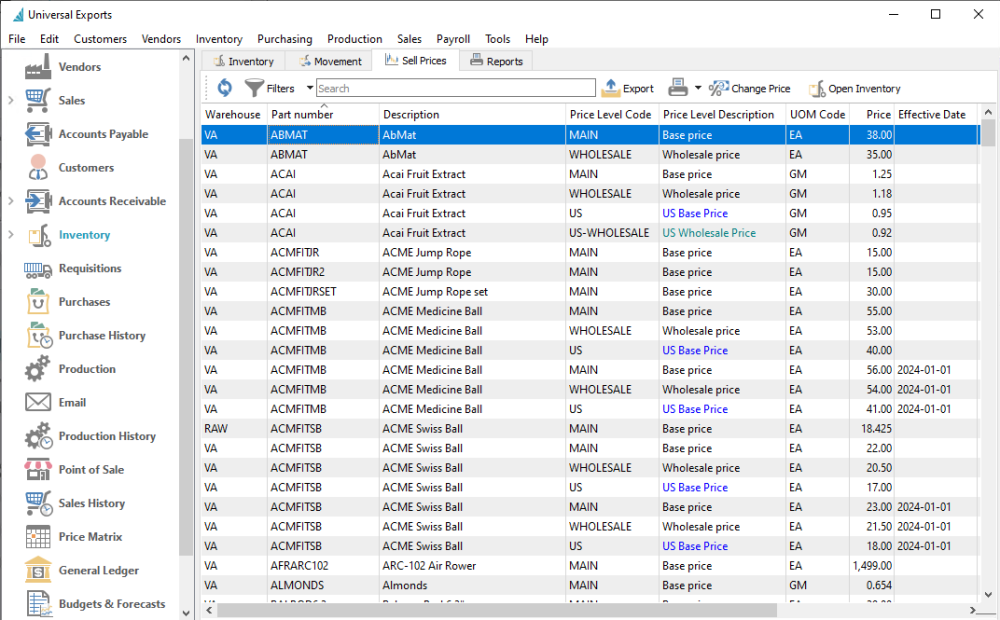Open the Payroll menu
1000x620 pixels.
pos(453,39)
